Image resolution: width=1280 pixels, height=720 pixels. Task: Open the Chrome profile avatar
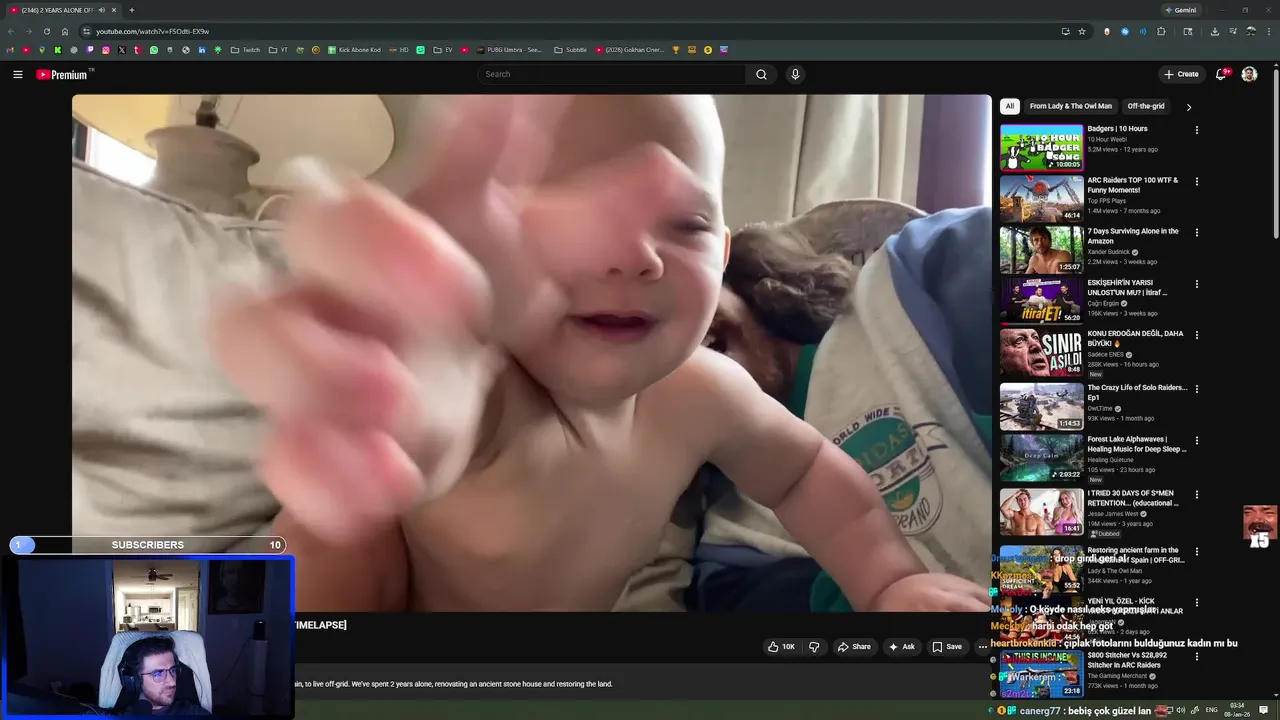coord(1250,31)
